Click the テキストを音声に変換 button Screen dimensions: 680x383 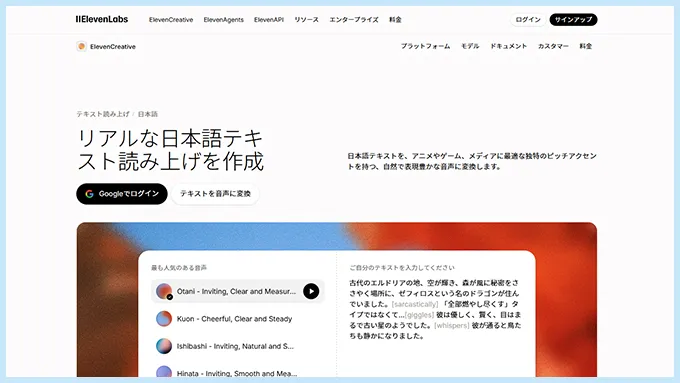pyautogui.click(x=215, y=194)
